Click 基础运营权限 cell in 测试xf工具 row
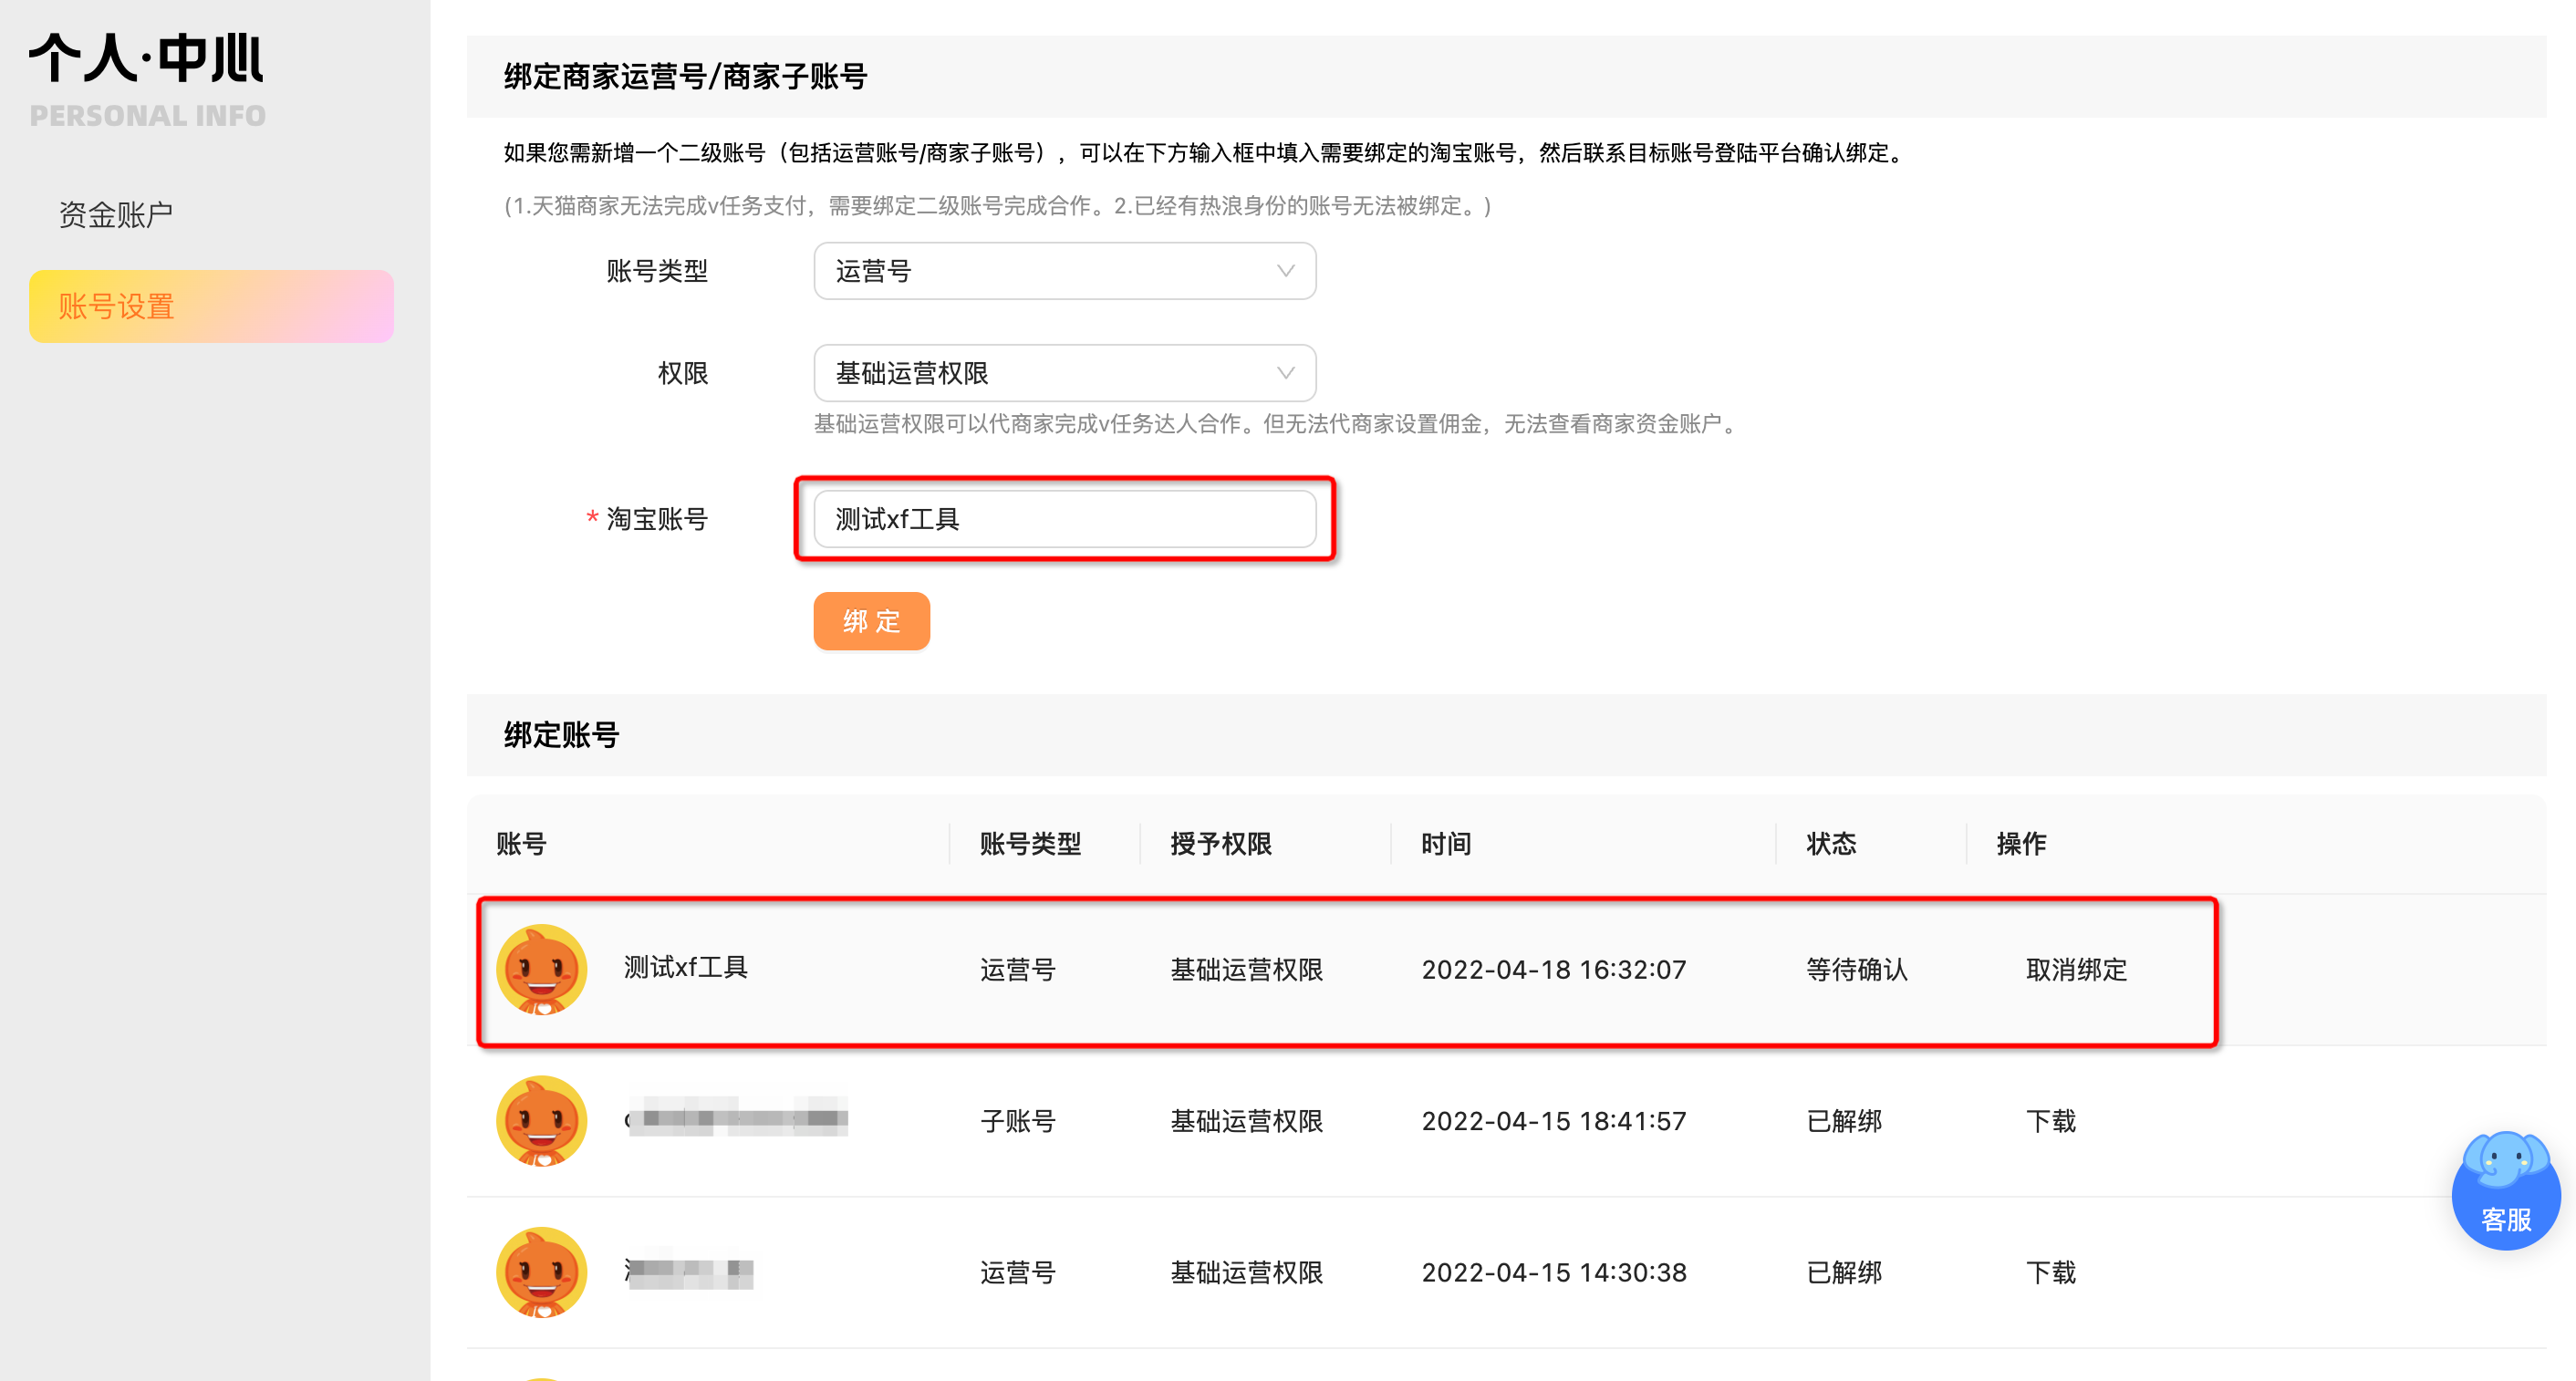 (x=1246, y=969)
